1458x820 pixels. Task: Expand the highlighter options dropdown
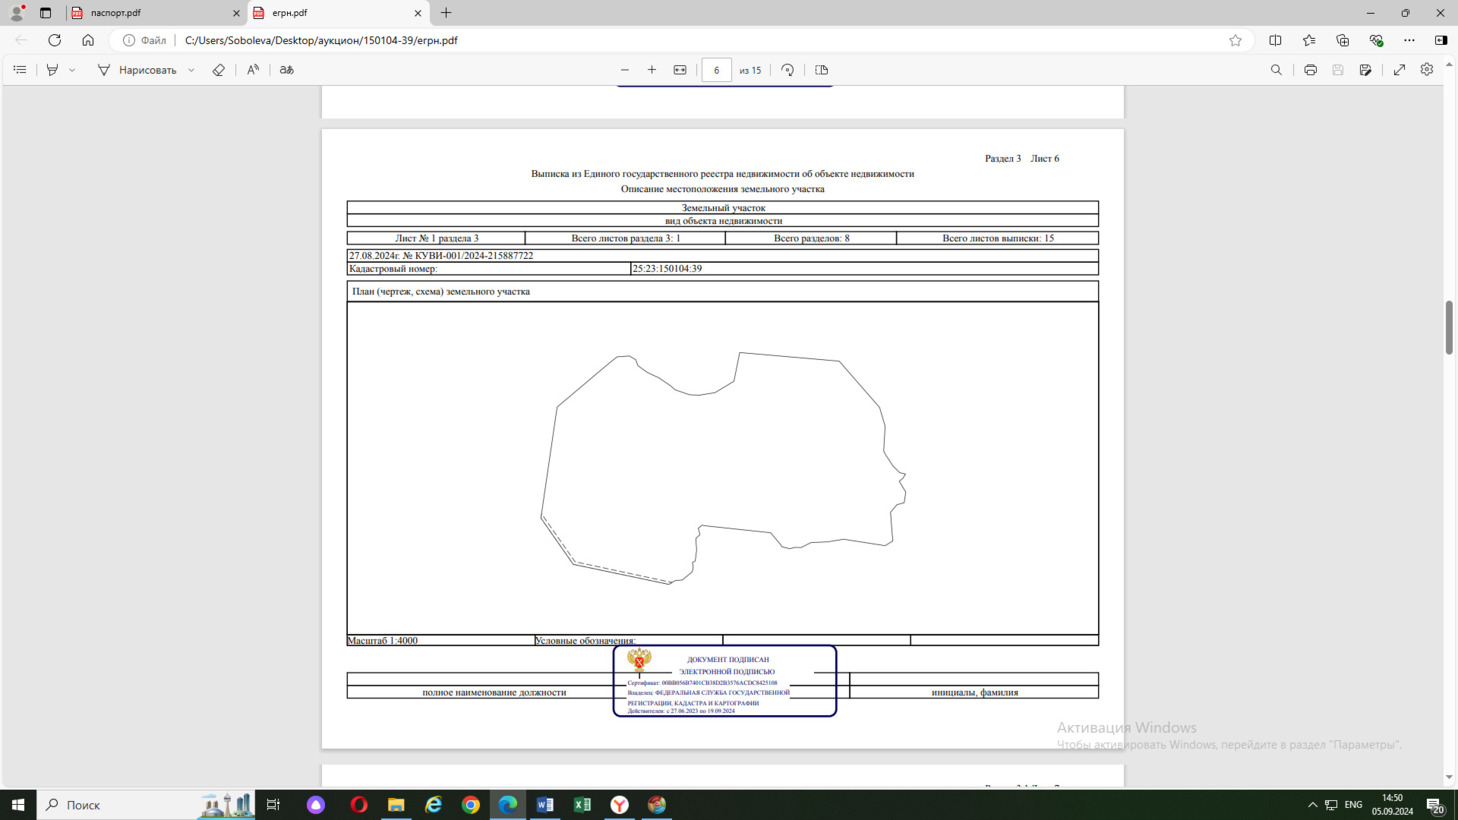click(72, 70)
